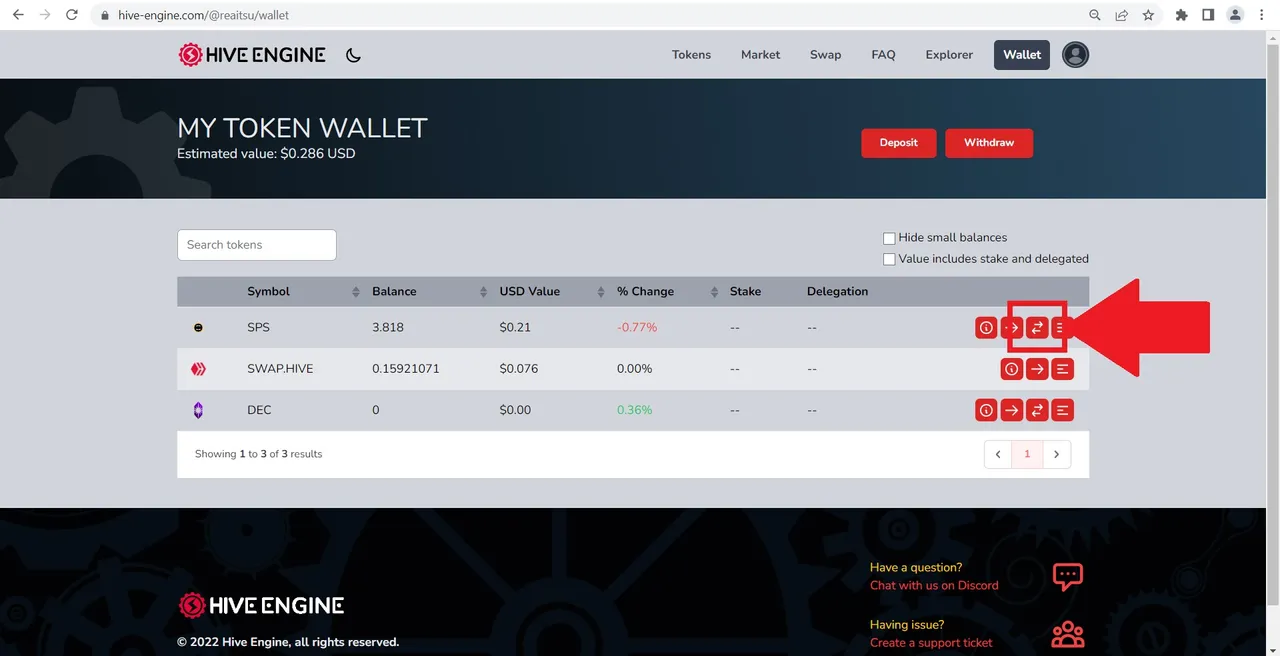
Task: Focus the Search tokens field
Action: (257, 245)
